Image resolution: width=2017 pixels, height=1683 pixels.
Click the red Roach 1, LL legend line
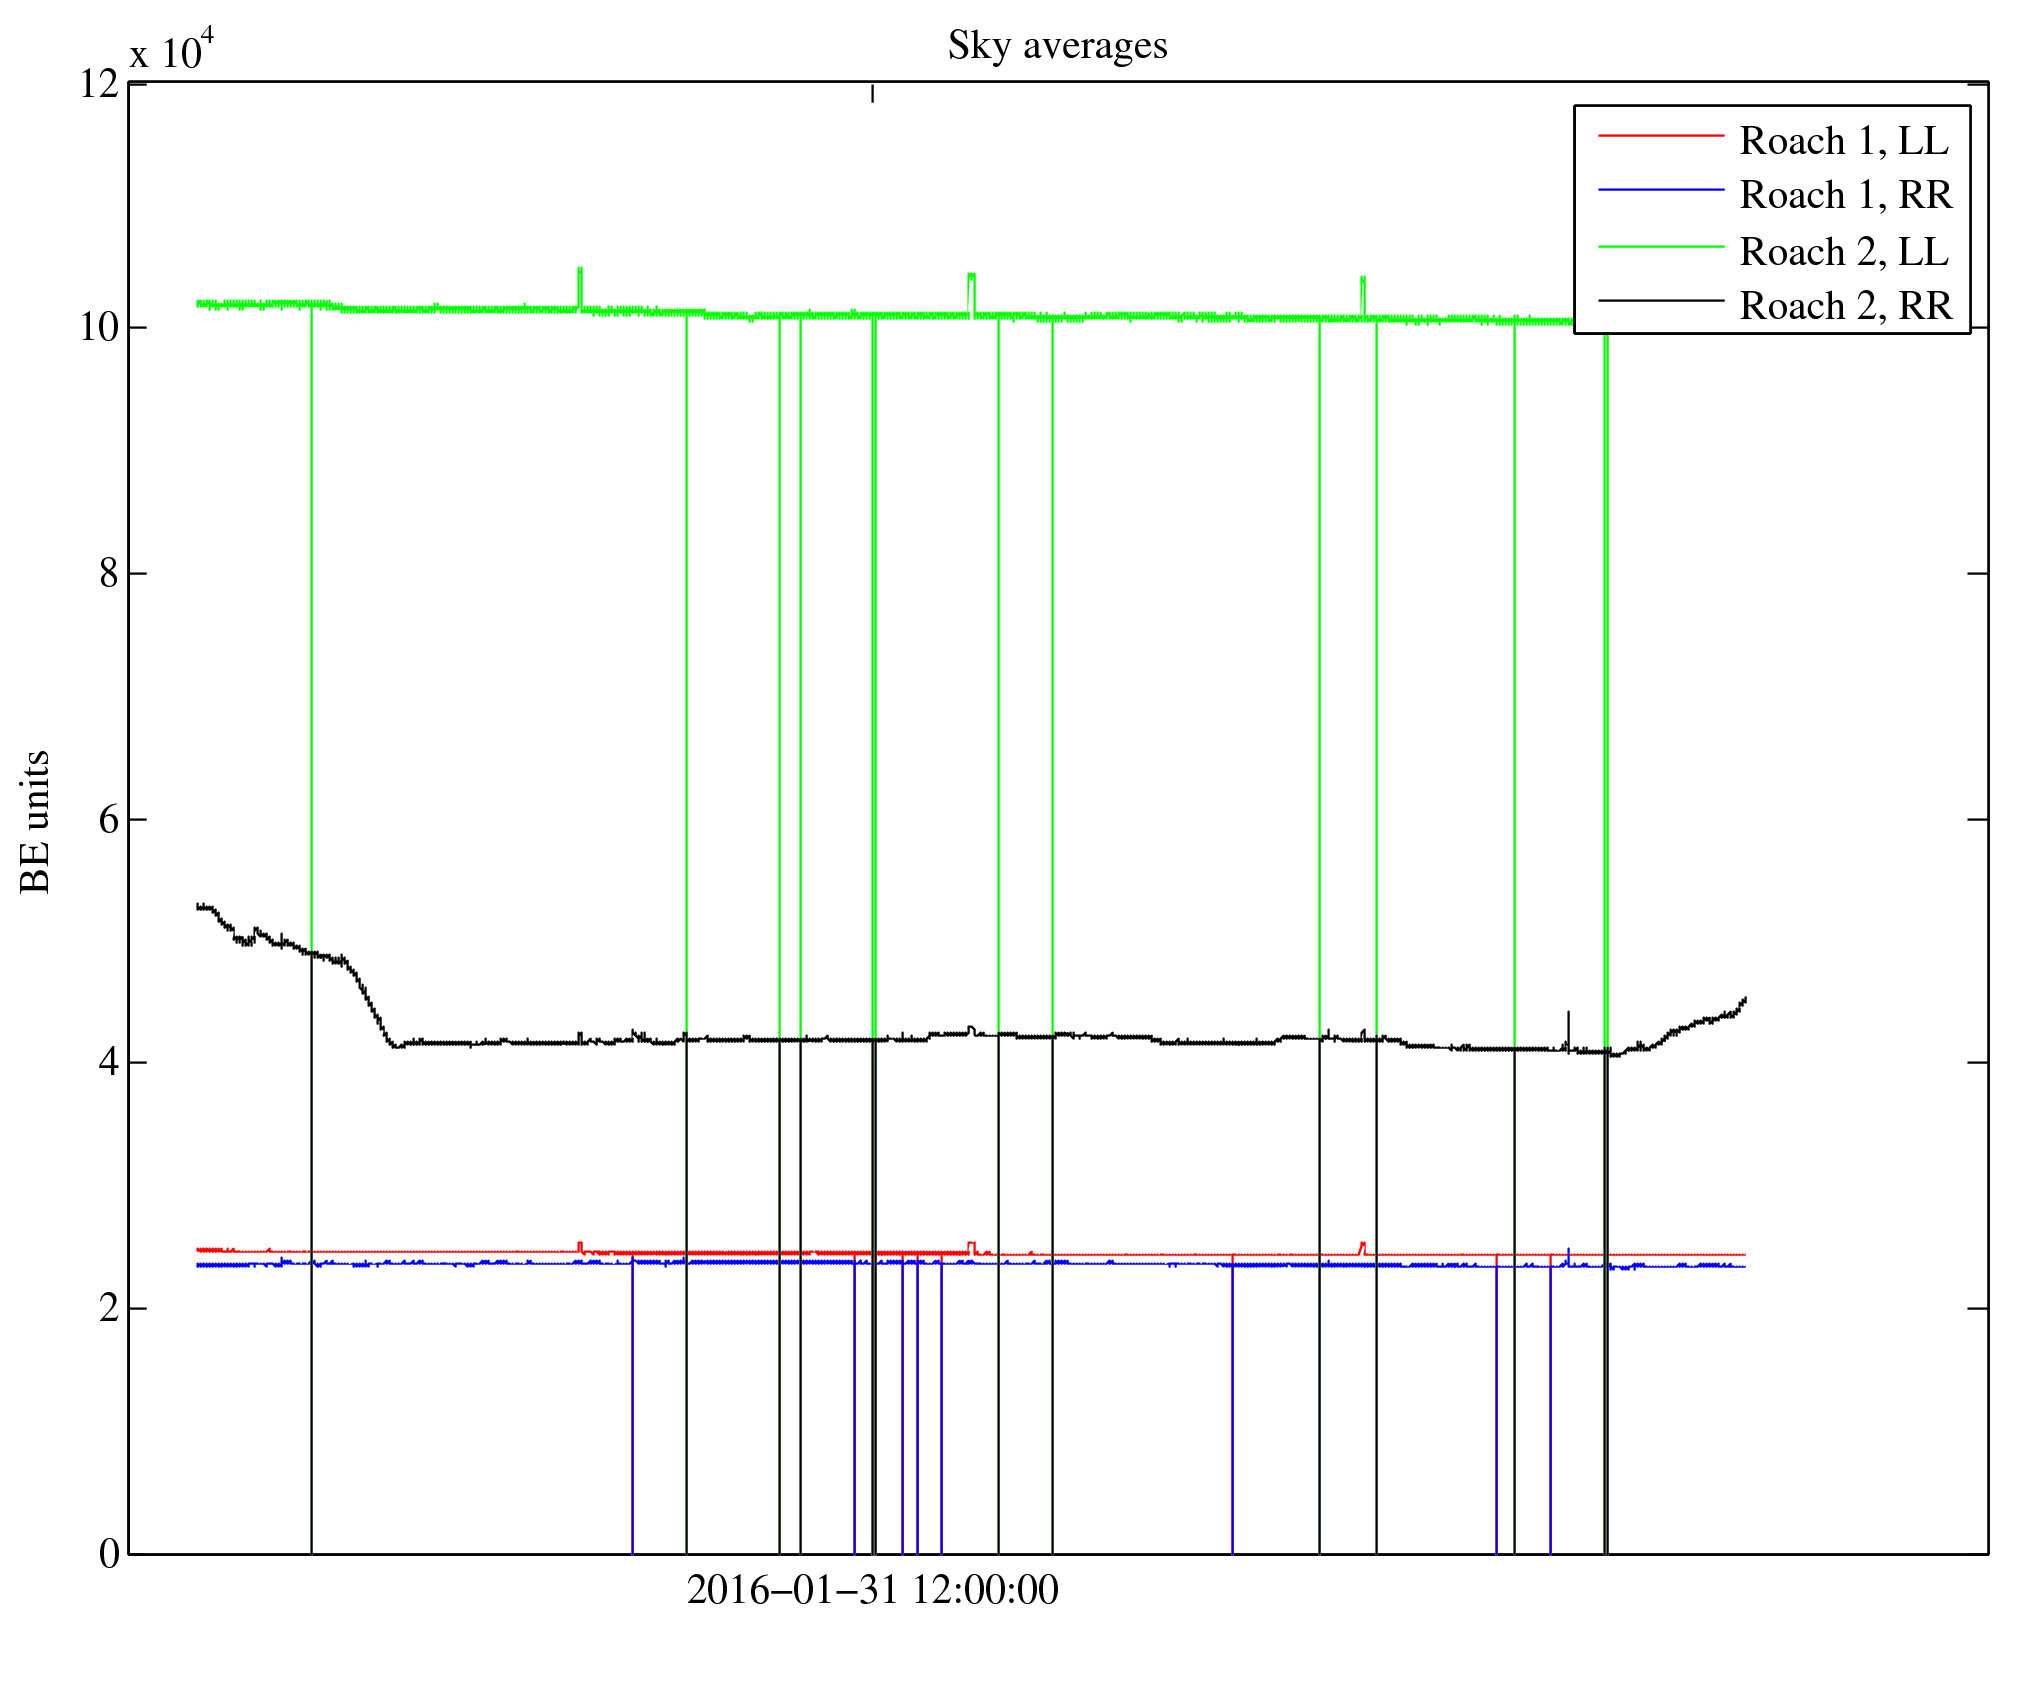click(1661, 135)
